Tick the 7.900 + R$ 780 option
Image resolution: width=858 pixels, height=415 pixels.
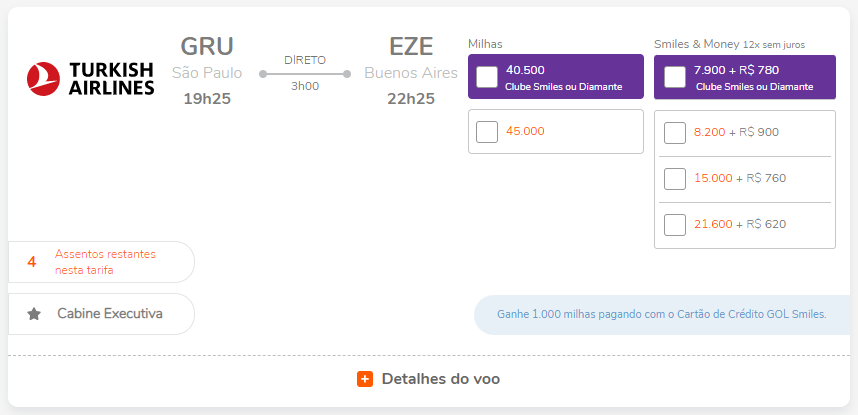pyautogui.click(x=675, y=77)
